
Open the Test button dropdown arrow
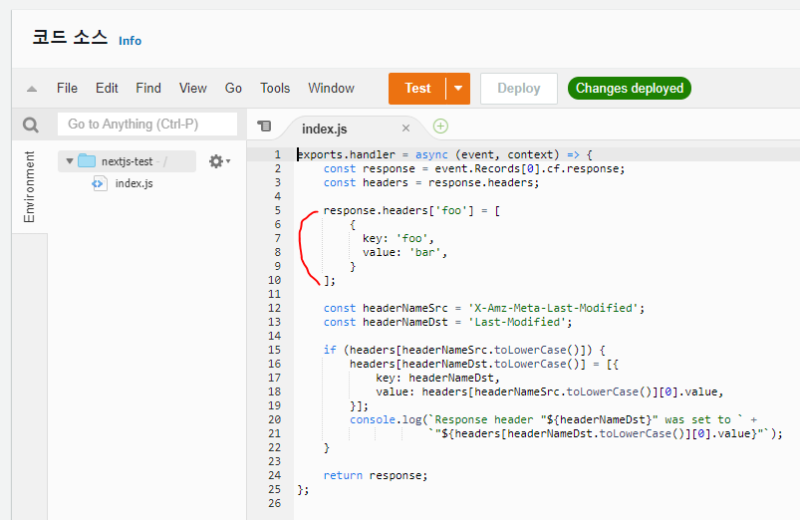pos(458,88)
